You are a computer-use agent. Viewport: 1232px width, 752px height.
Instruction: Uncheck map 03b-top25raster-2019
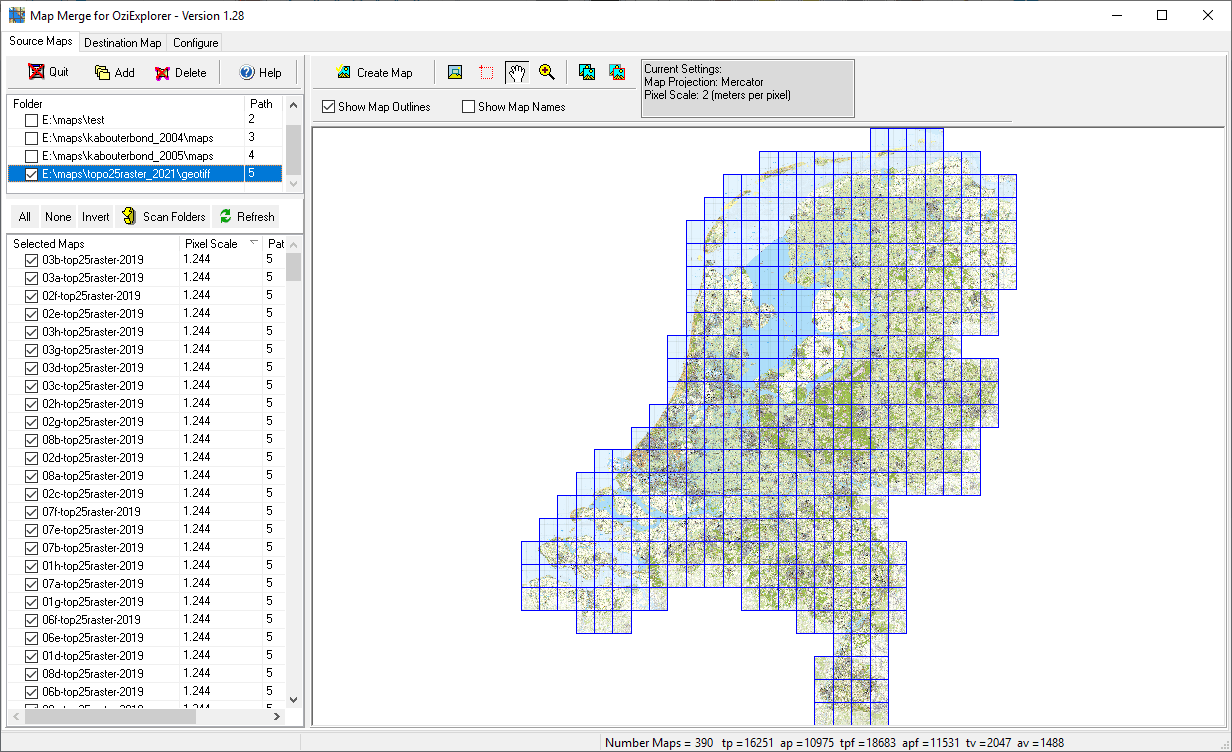31,260
